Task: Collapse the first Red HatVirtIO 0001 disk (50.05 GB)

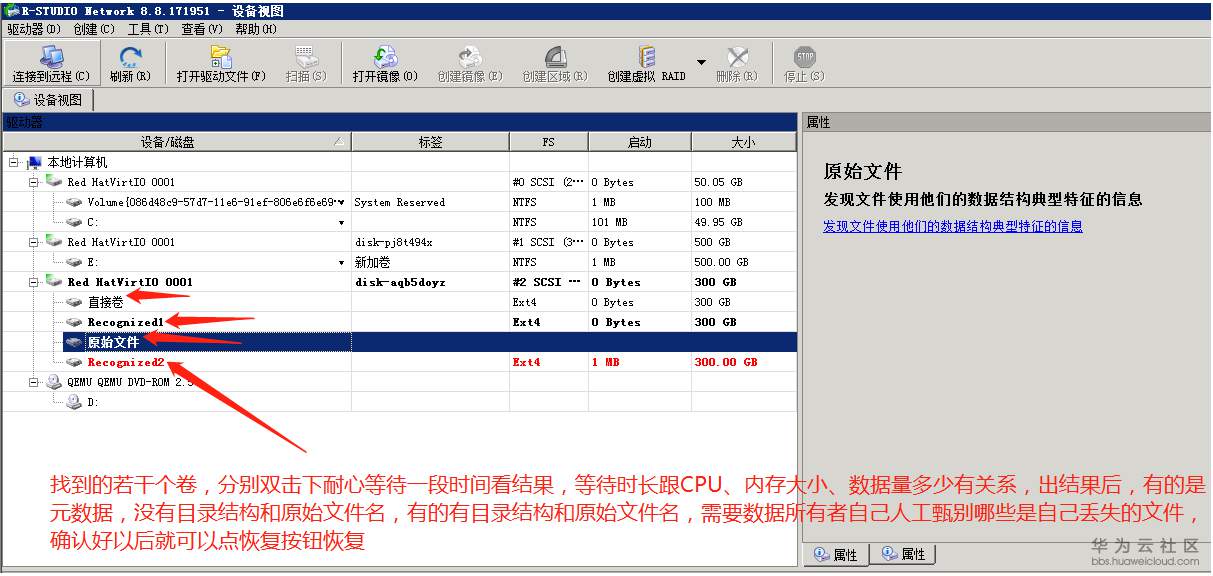Action: [34, 182]
